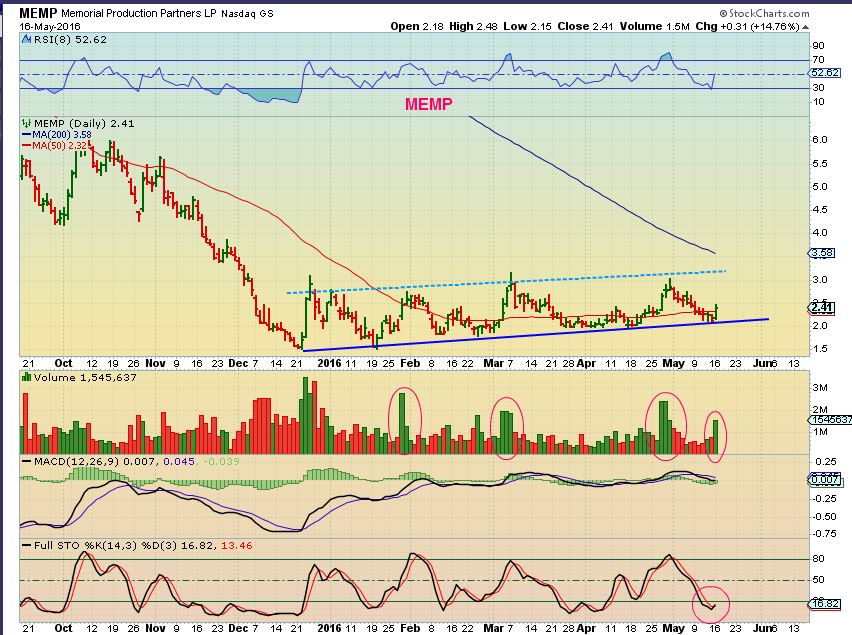Click the candlestick icon beside MEMP (Daily)
The width and height of the screenshot is (852, 635).
click(x=26, y=123)
